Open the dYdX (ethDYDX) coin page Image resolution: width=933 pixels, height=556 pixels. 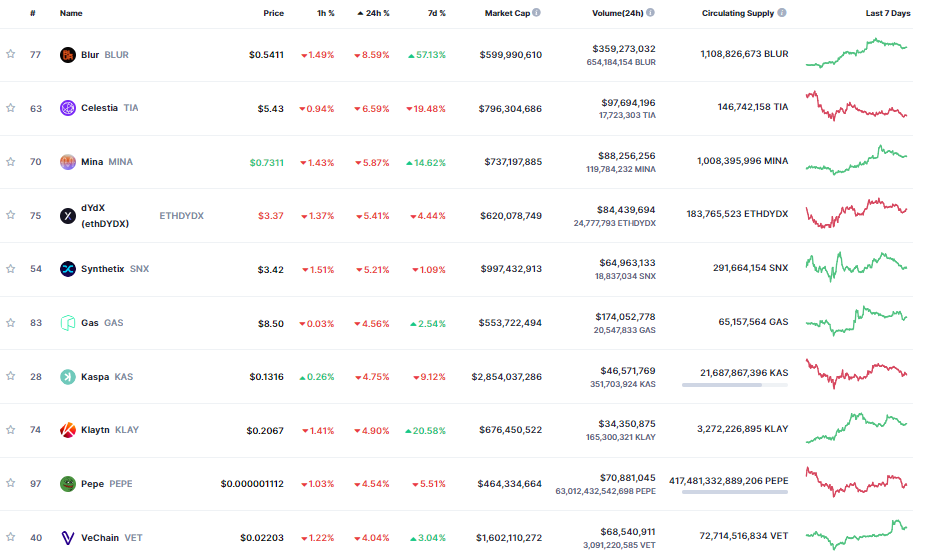click(x=142, y=215)
